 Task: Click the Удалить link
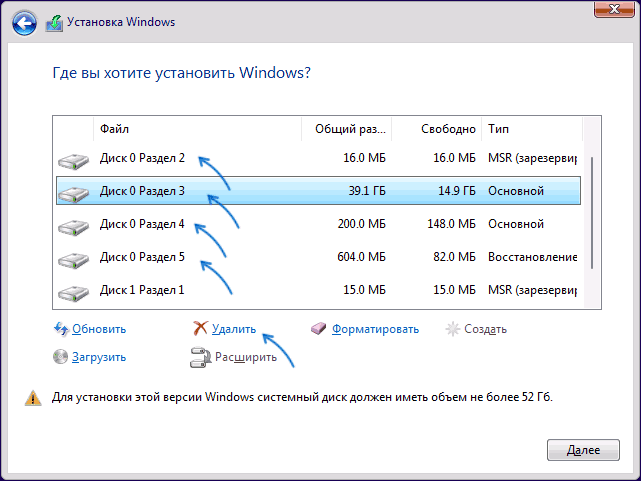point(234,329)
